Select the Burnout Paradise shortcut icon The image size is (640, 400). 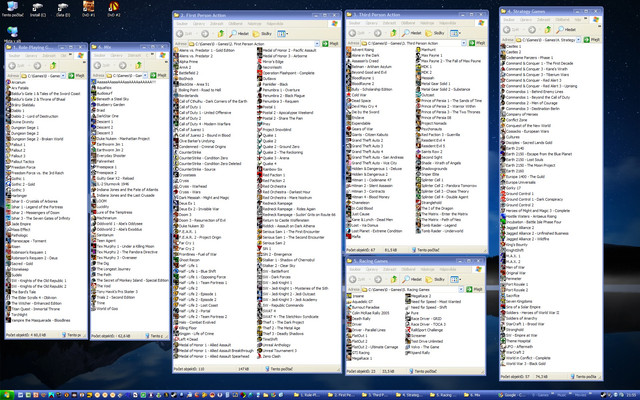(x=349, y=307)
